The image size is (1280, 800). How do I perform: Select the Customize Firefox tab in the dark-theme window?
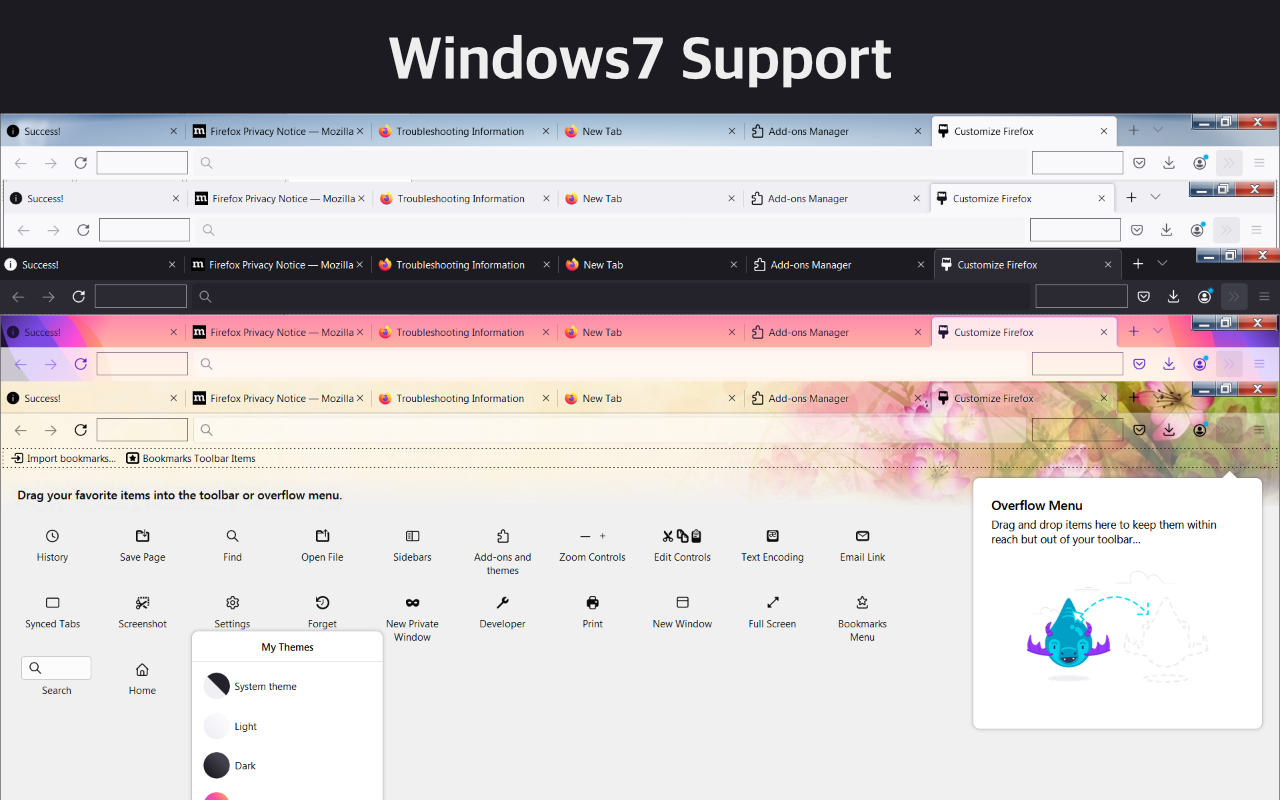click(x=1028, y=265)
